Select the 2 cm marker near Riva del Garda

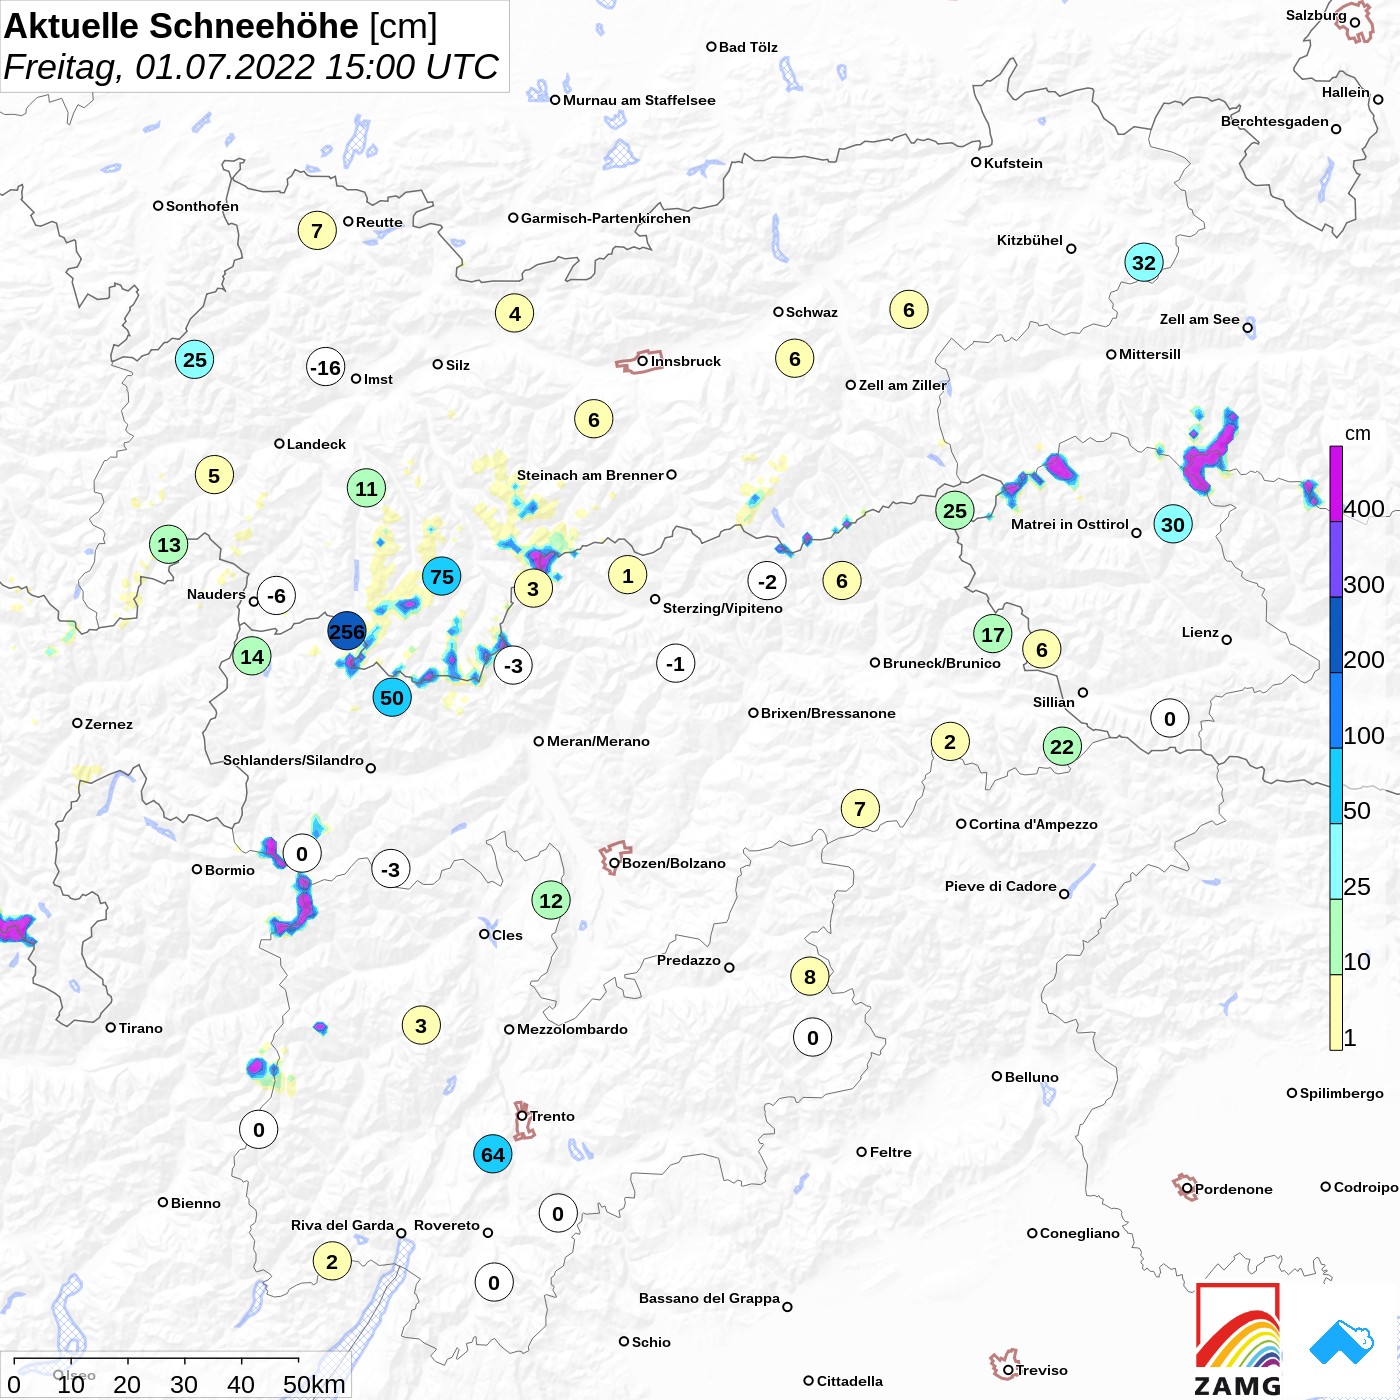332,1261
